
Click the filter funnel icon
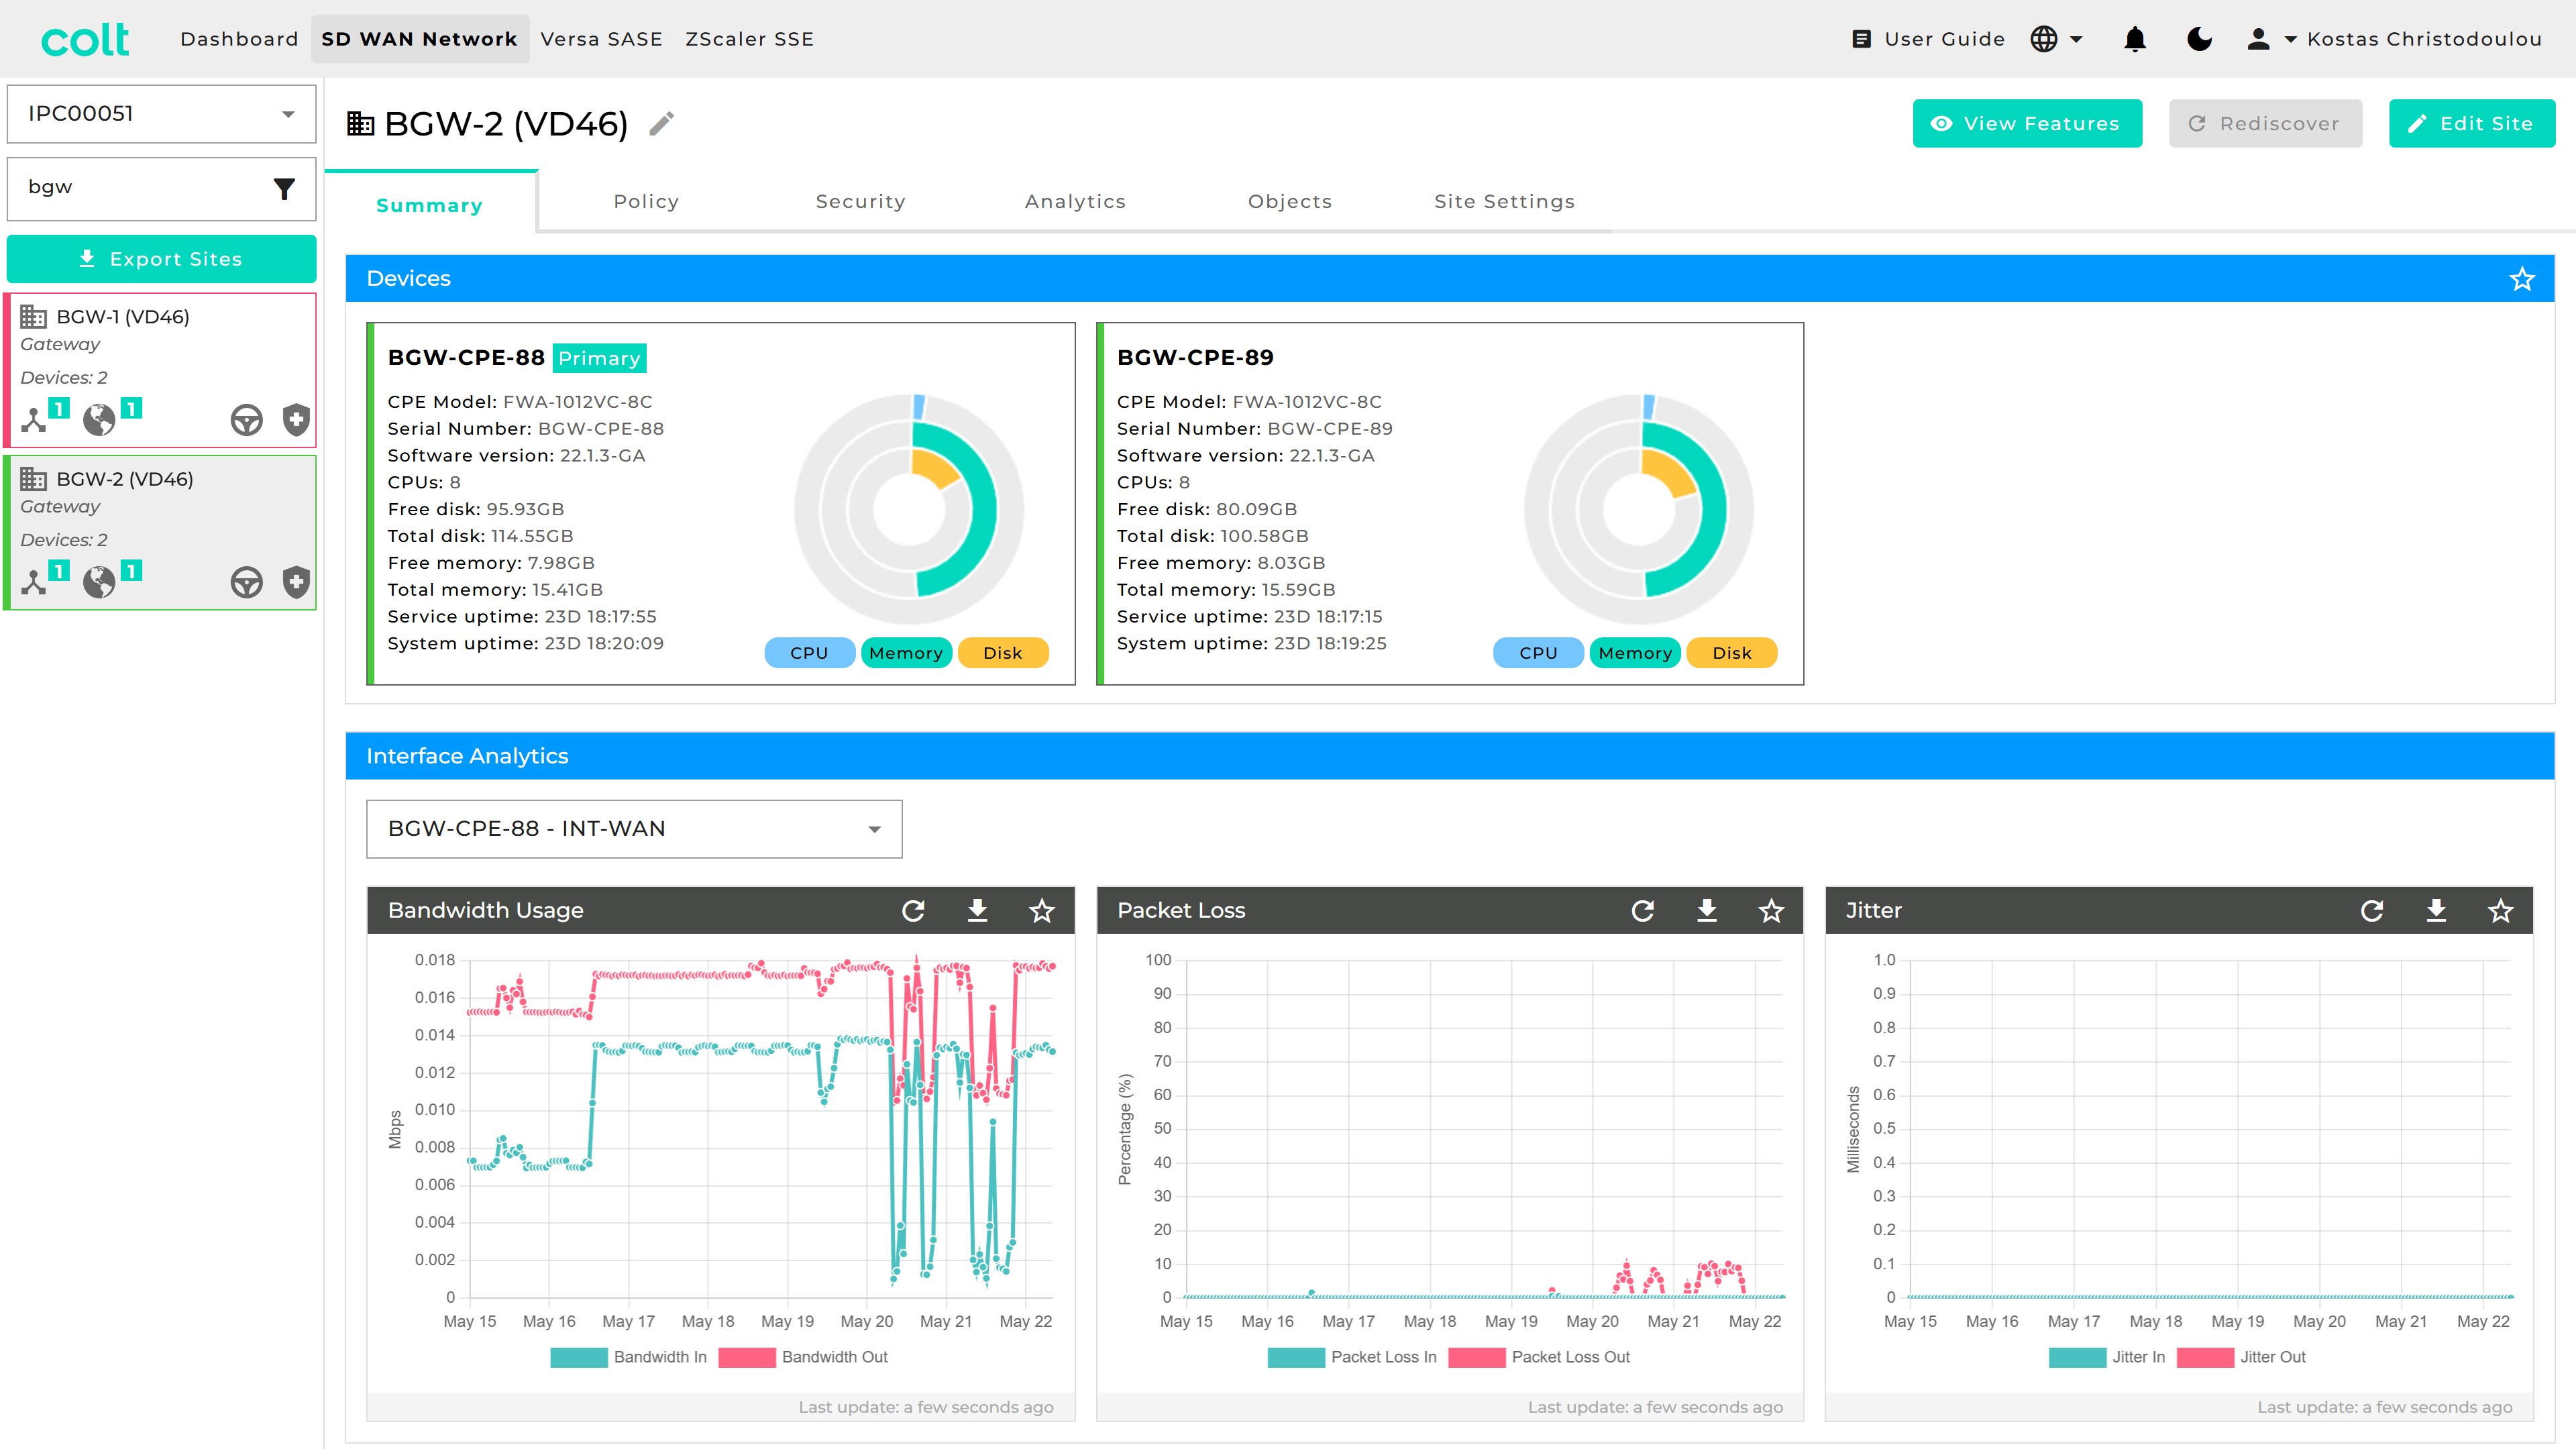point(285,188)
